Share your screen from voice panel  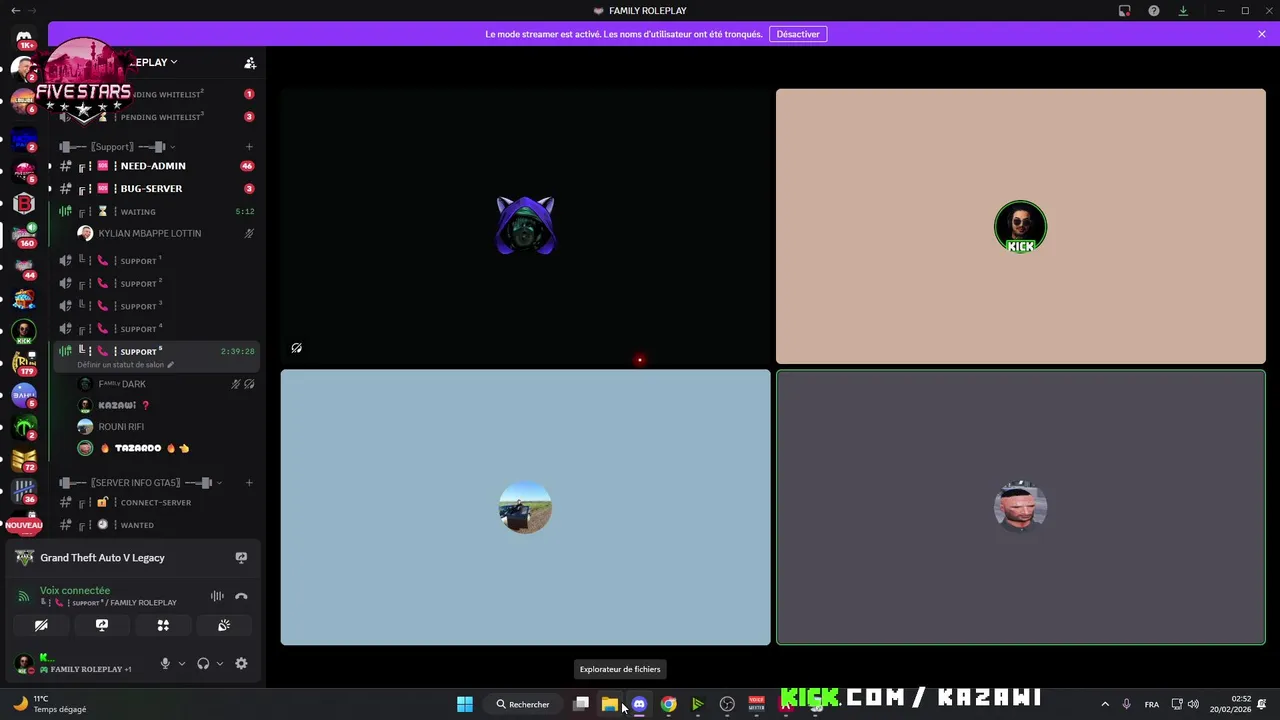(x=102, y=625)
